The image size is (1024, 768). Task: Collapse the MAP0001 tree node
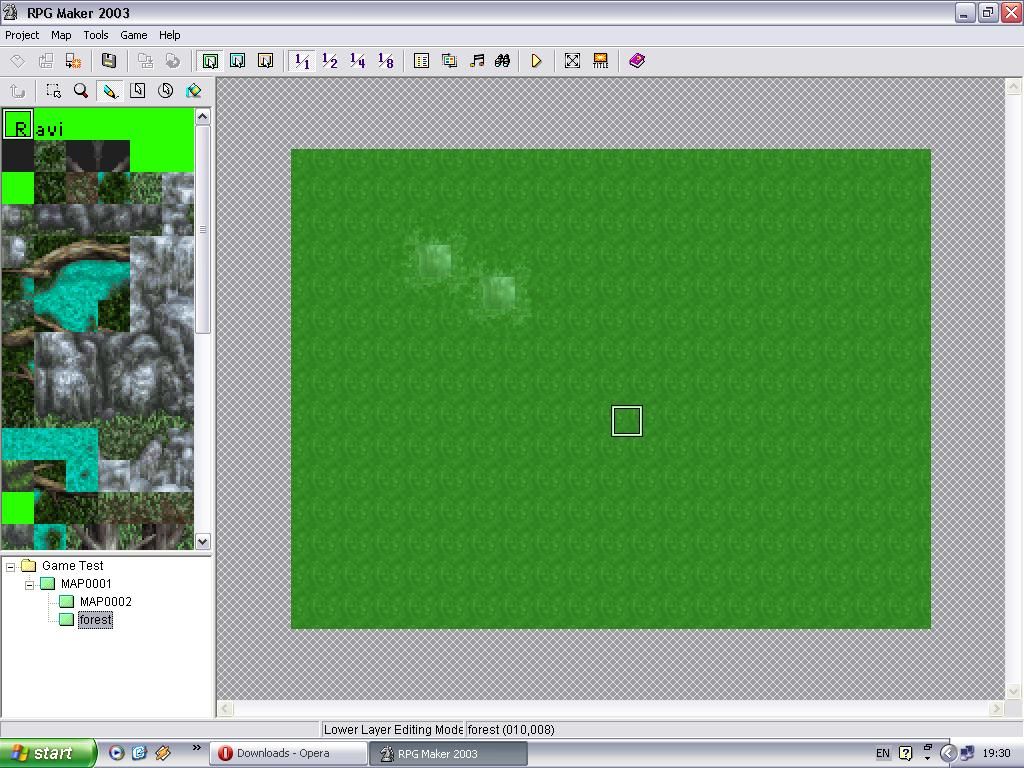30,584
